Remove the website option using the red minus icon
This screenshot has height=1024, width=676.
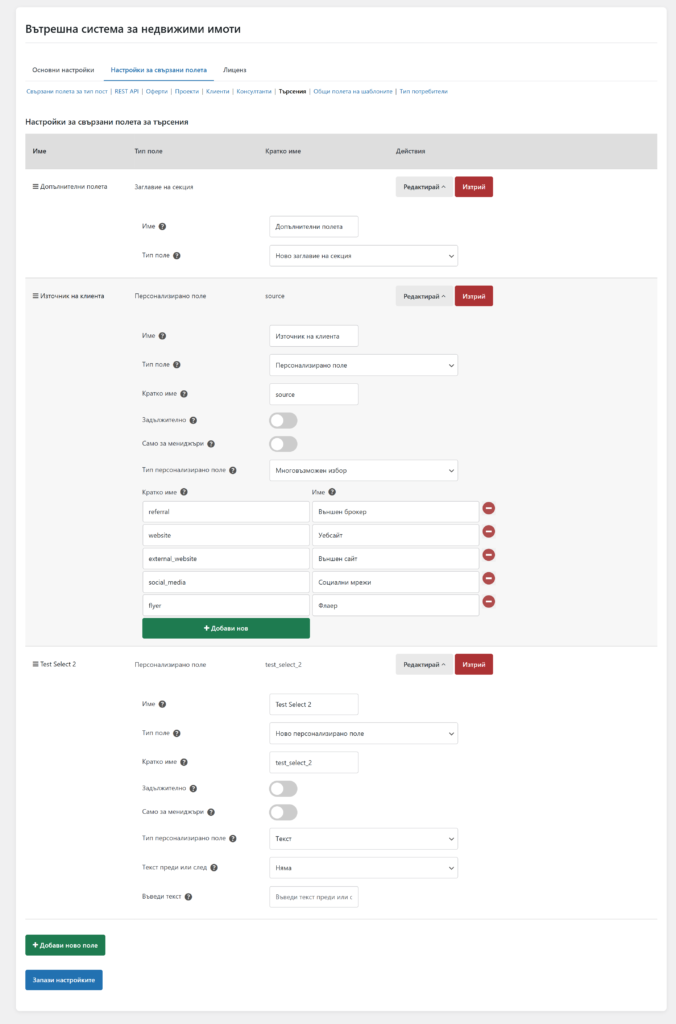[x=489, y=531]
